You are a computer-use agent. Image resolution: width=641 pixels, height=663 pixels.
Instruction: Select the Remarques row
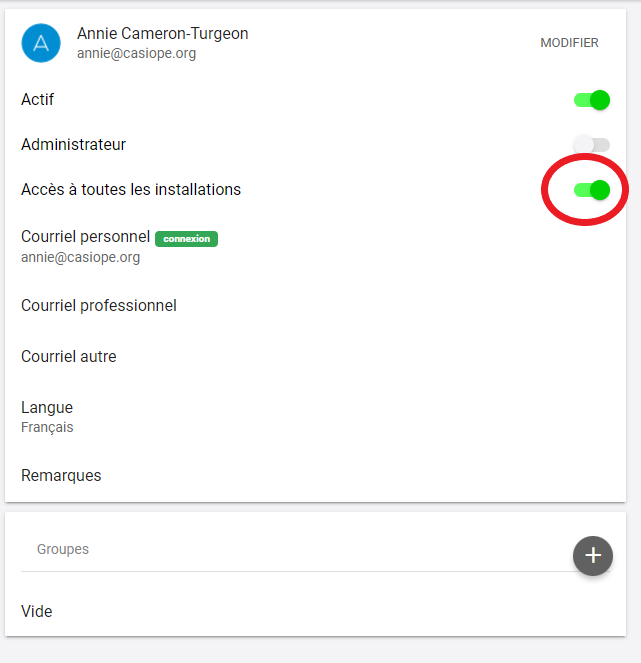pos(315,475)
